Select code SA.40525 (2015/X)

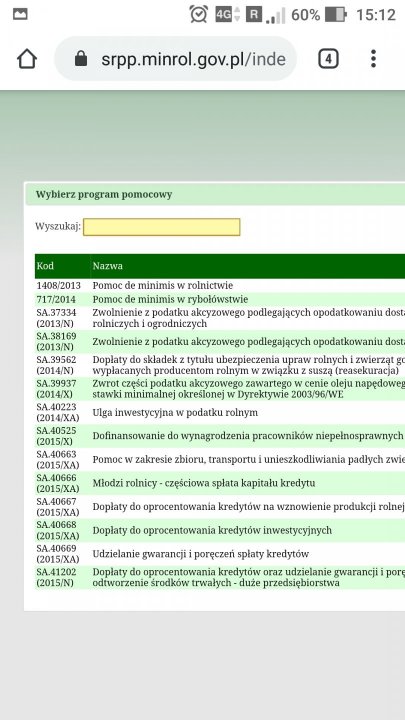(x=56, y=436)
